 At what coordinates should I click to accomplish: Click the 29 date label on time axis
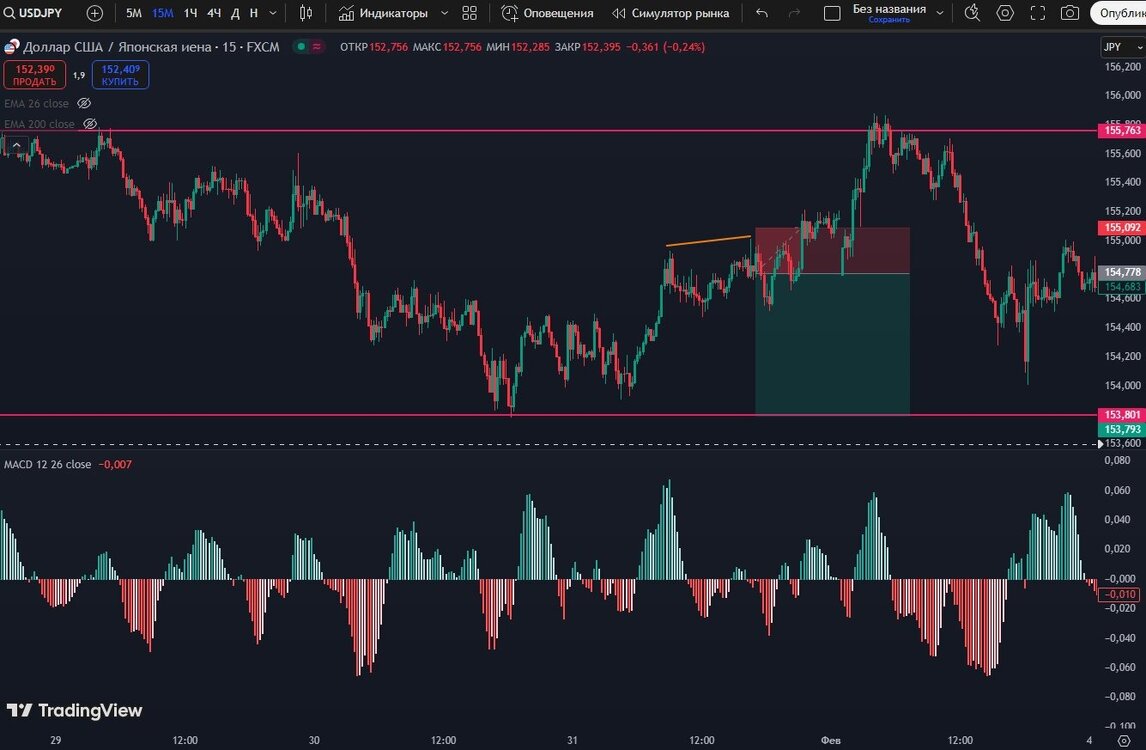point(56,740)
